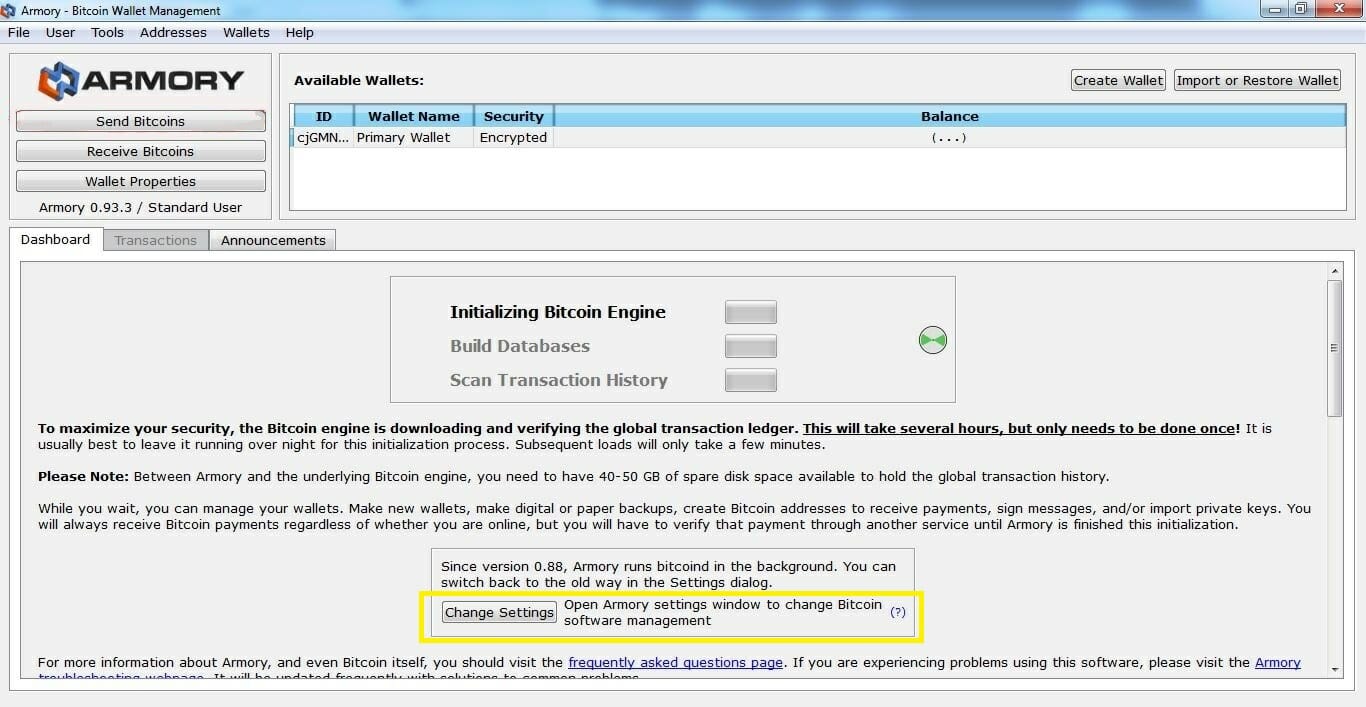Open the Tools menu
1366x707 pixels.
point(107,32)
